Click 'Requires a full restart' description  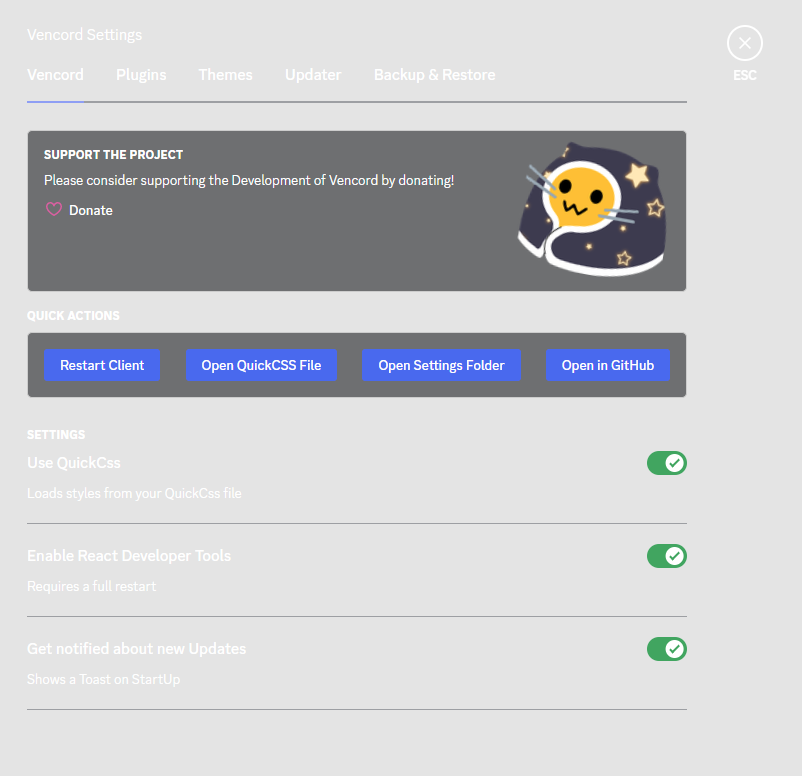click(x=92, y=586)
